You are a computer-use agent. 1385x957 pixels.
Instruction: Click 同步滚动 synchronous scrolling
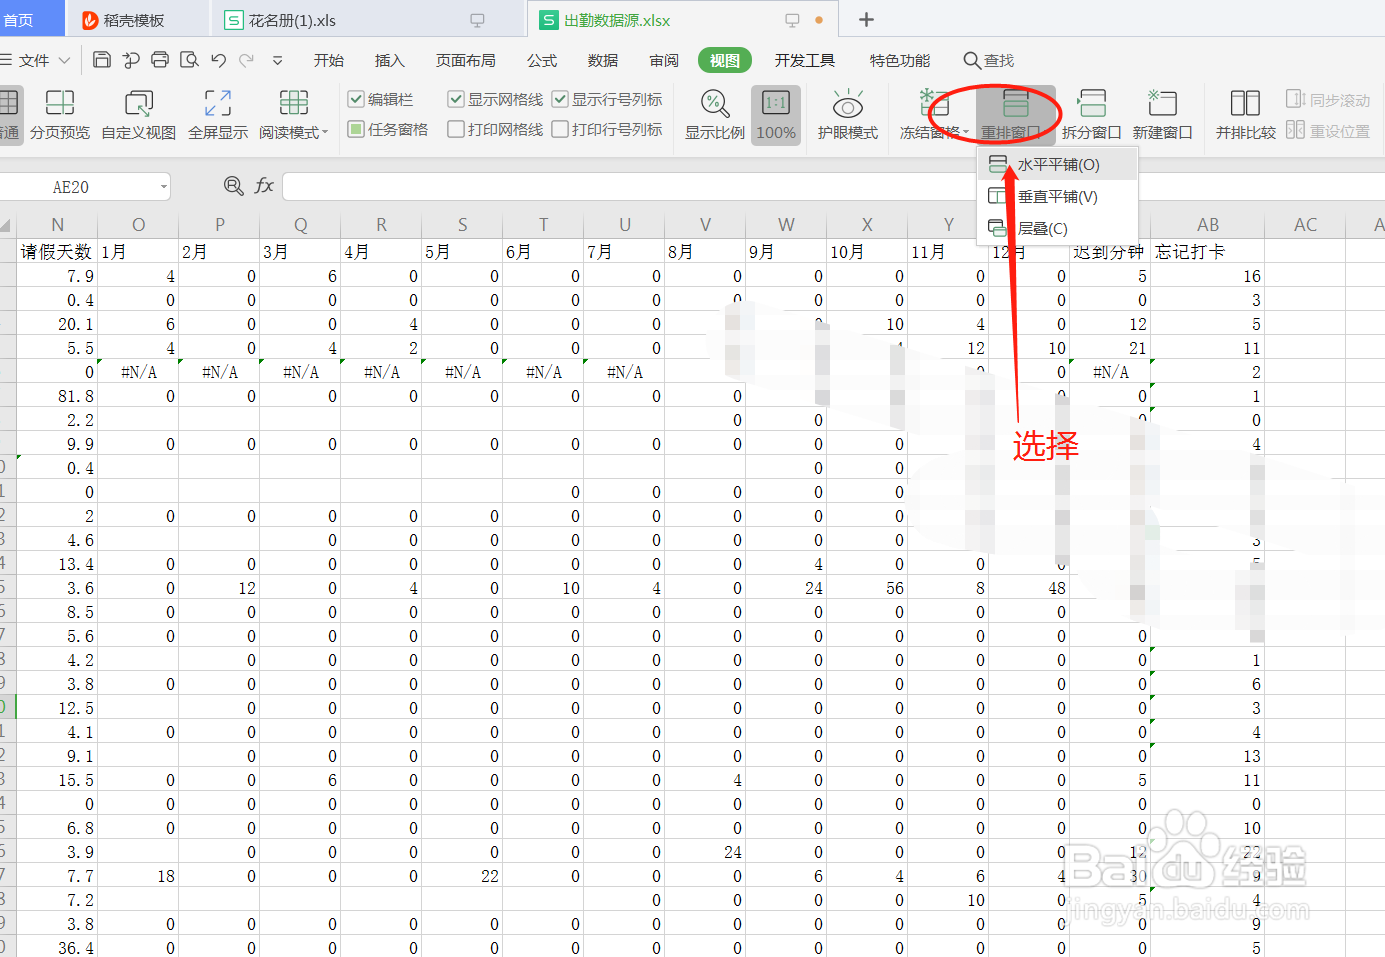click(1328, 100)
